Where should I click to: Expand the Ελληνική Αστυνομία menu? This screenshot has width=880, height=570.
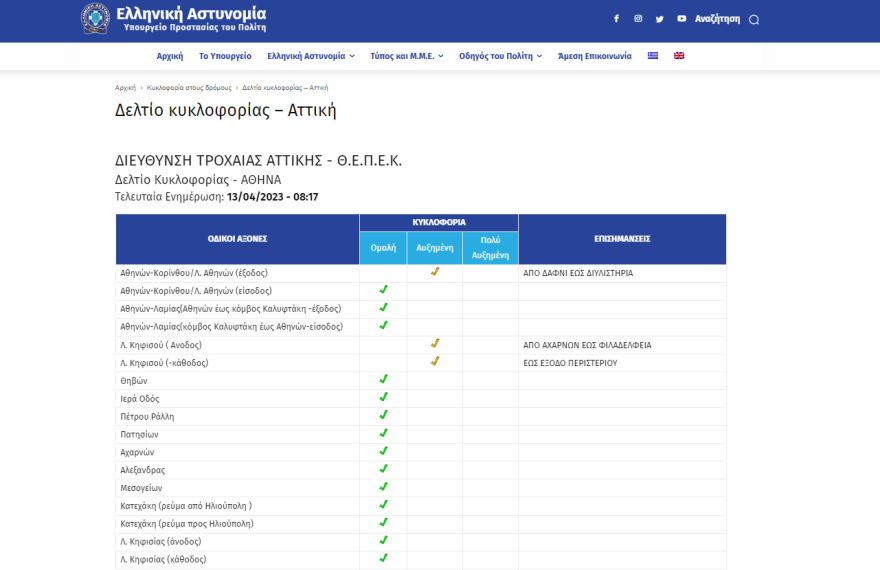[311, 56]
